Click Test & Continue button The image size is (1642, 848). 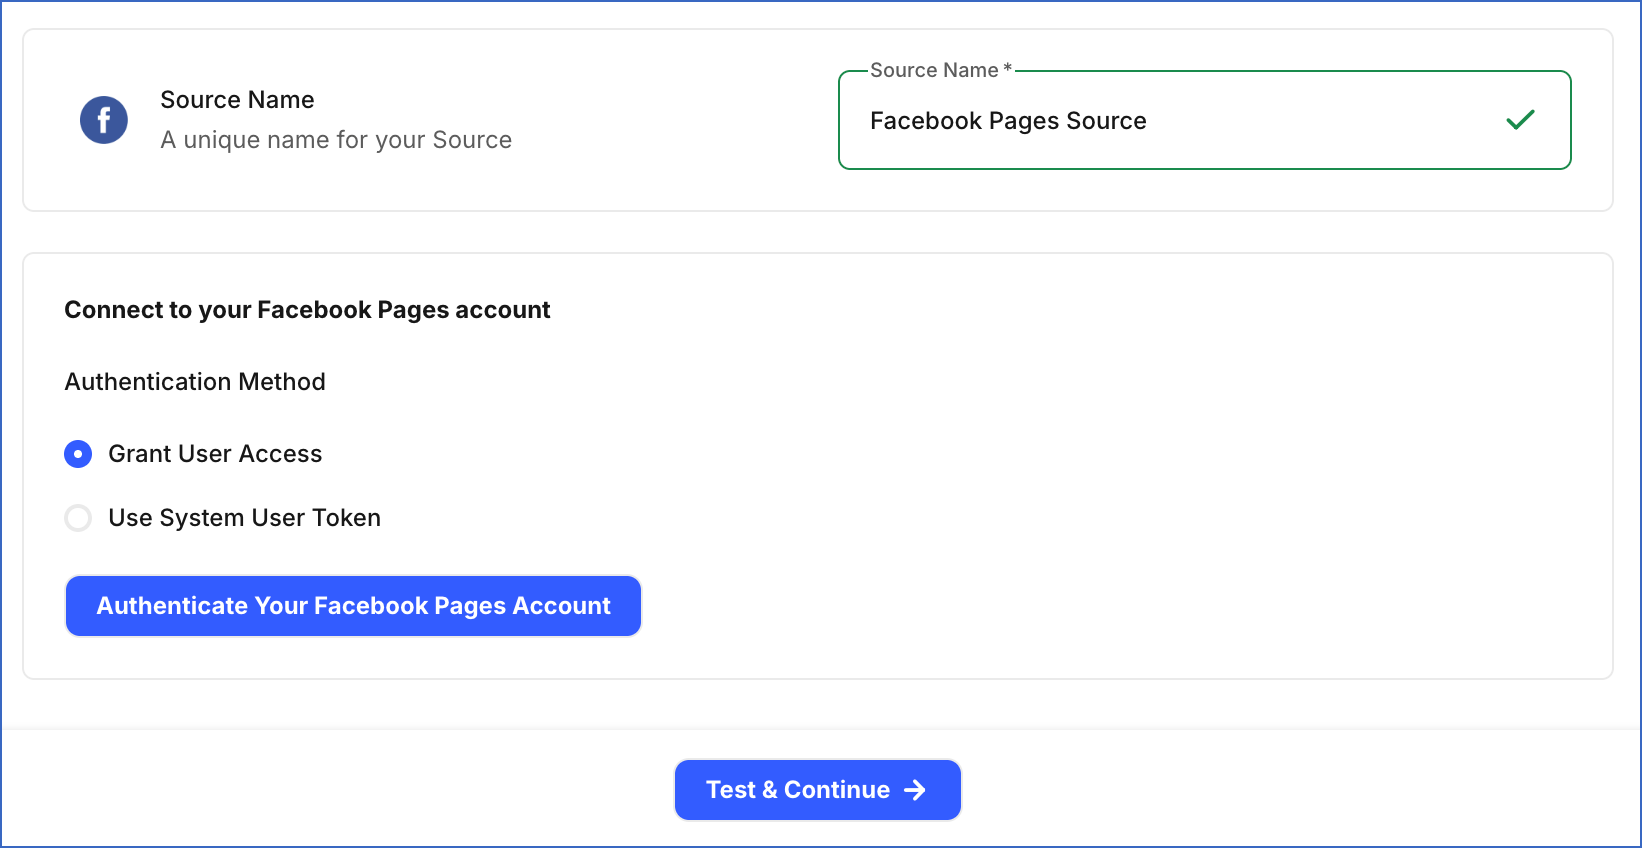point(818,790)
